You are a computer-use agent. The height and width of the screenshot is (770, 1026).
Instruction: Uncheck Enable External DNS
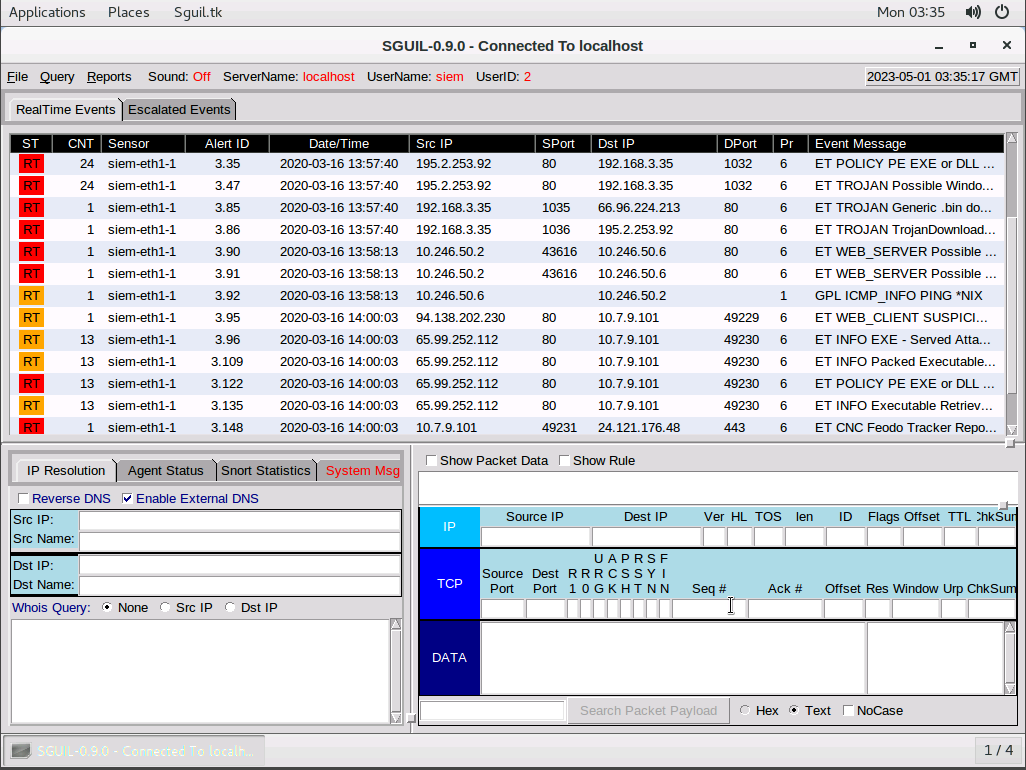coord(127,499)
